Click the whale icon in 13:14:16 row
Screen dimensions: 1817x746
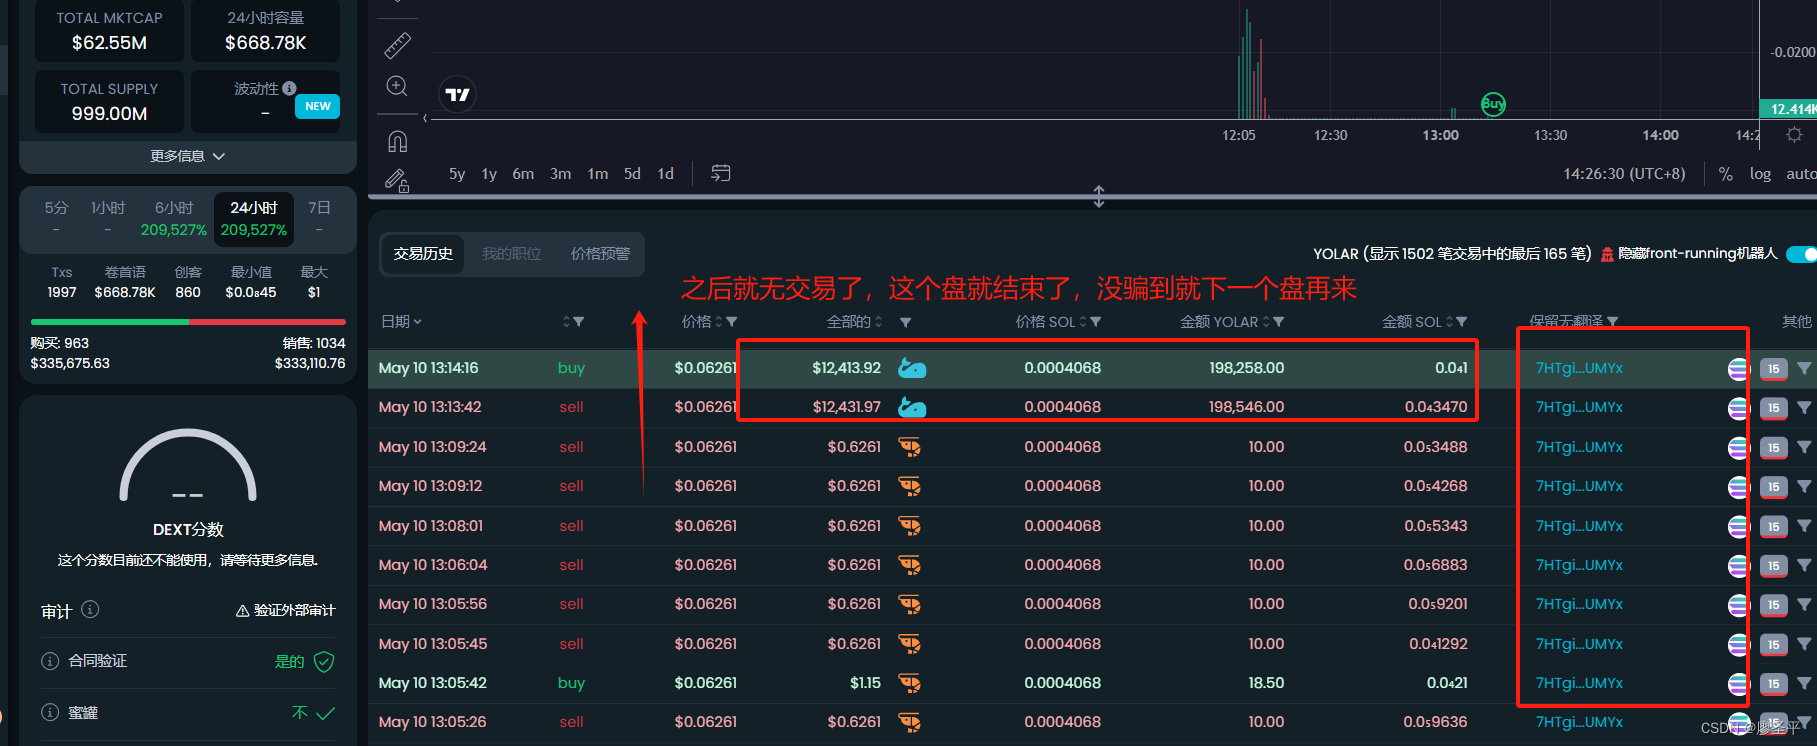click(912, 368)
